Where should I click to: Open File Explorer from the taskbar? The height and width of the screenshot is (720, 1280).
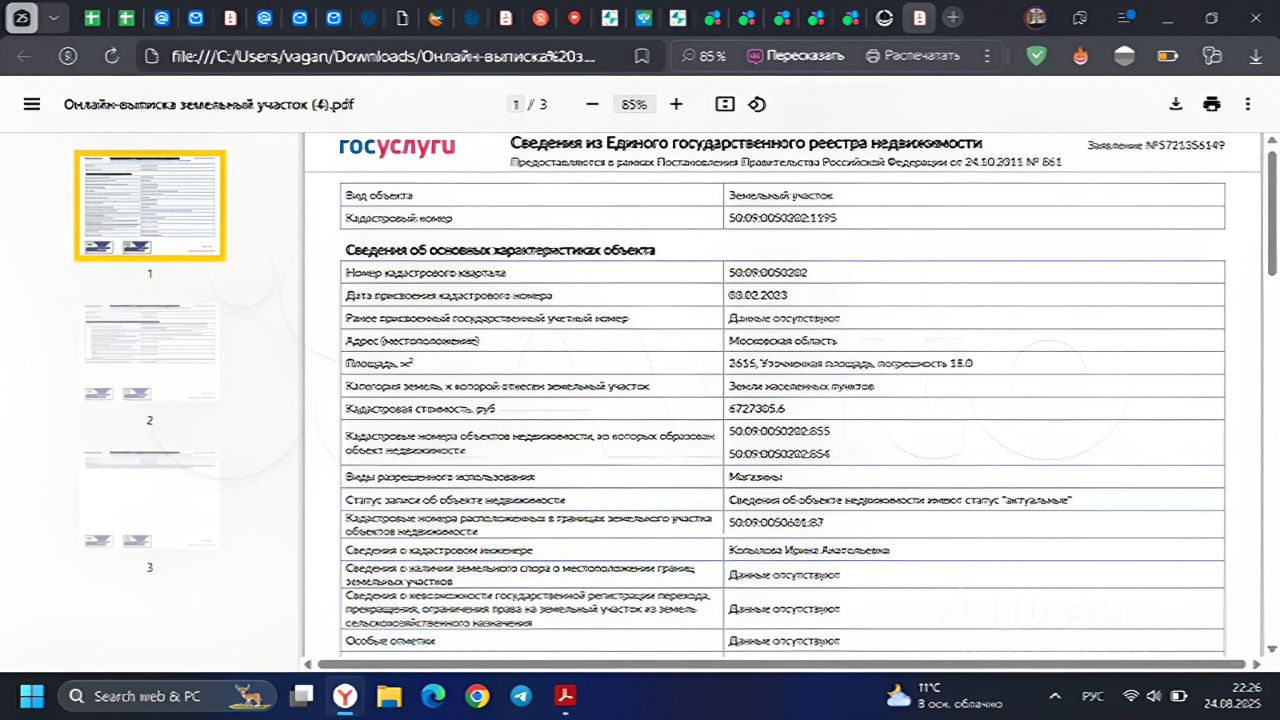point(388,696)
